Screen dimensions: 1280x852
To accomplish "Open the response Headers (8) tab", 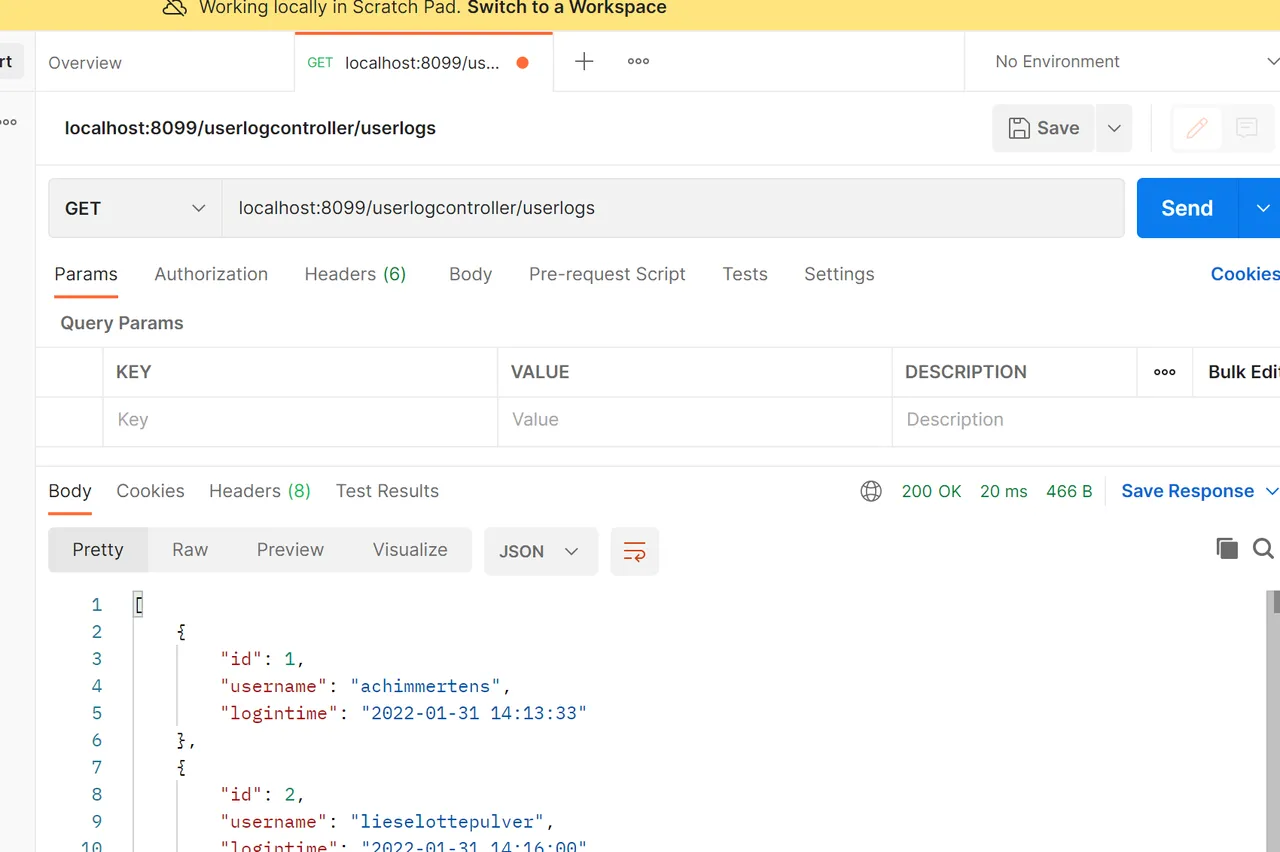I will pyautogui.click(x=260, y=491).
